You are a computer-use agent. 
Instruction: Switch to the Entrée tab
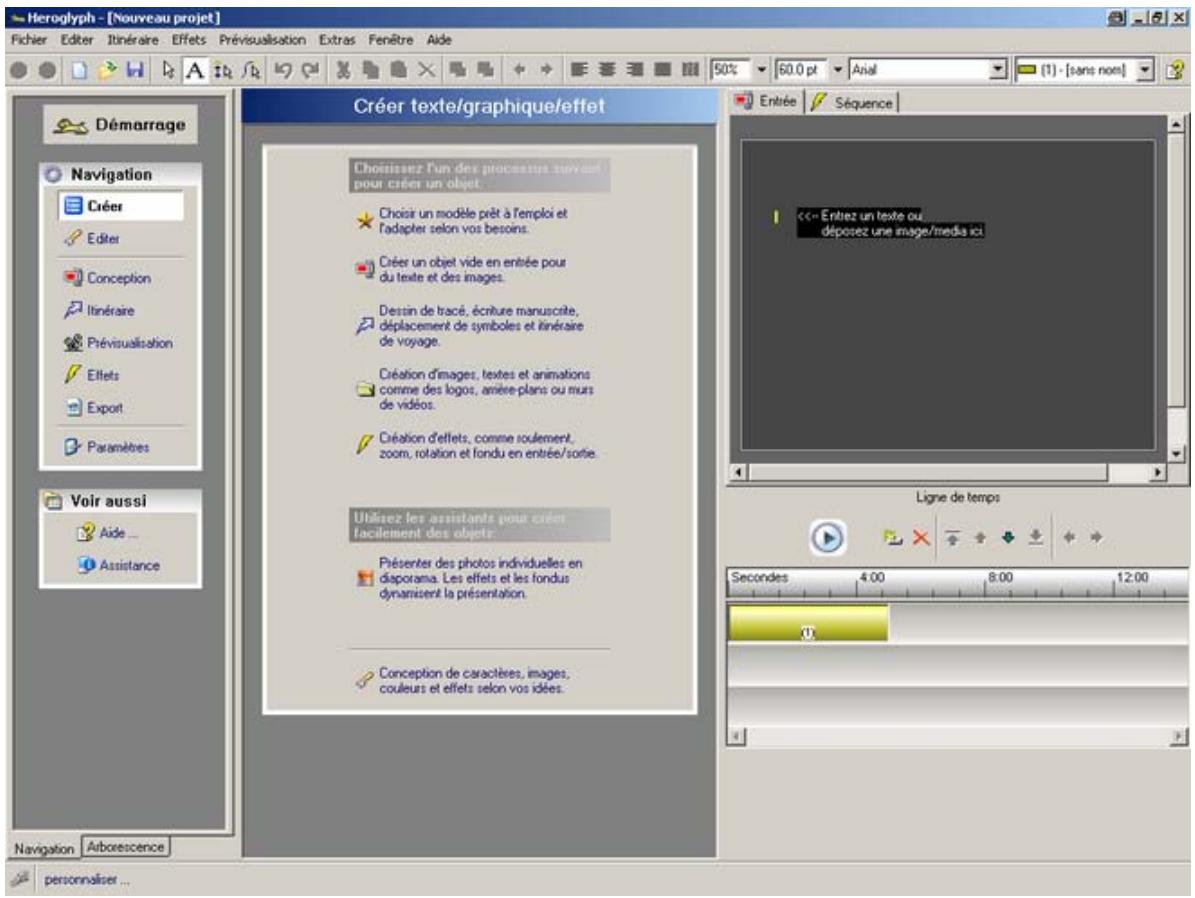tap(766, 101)
